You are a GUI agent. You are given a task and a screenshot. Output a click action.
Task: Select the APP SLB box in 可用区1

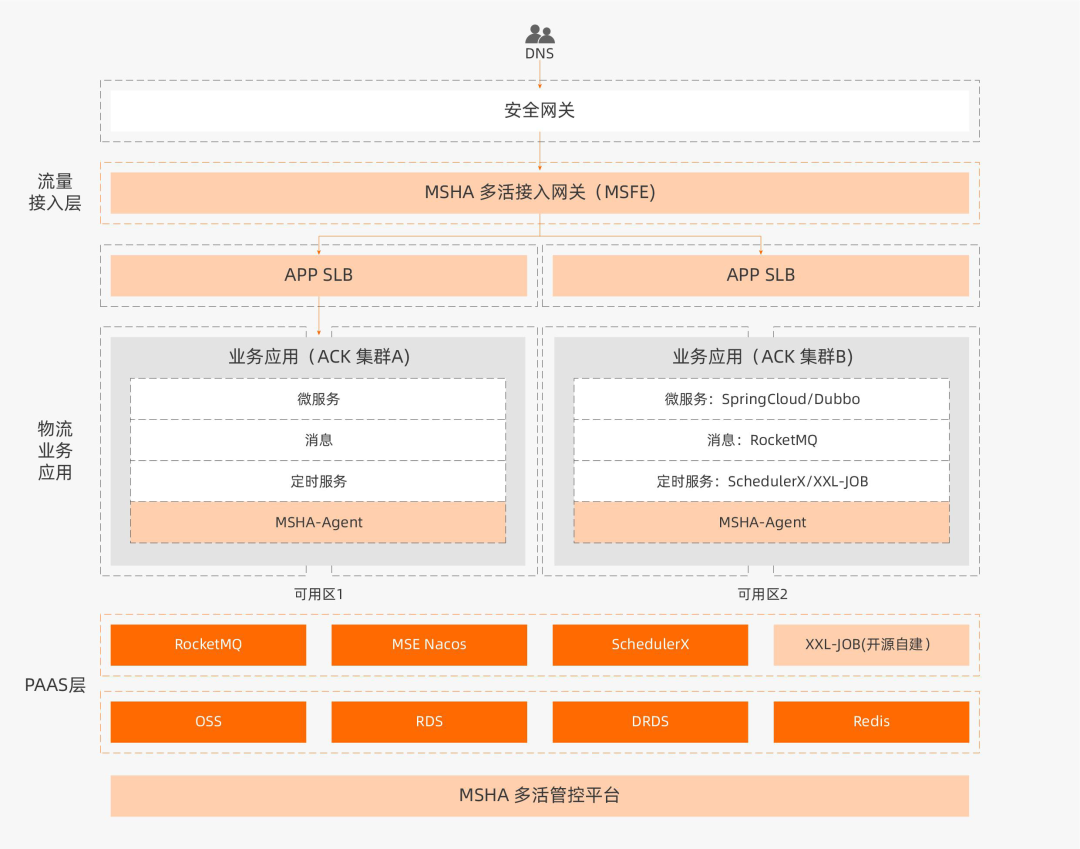(319, 275)
